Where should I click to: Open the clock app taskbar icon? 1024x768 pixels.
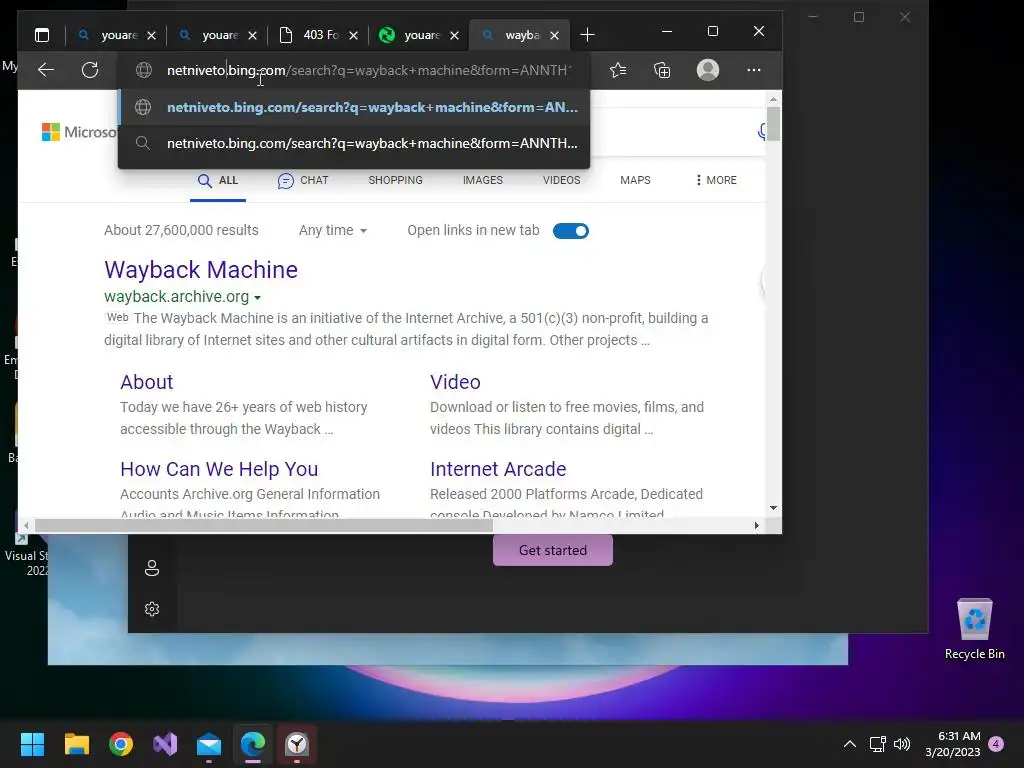(297, 744)
